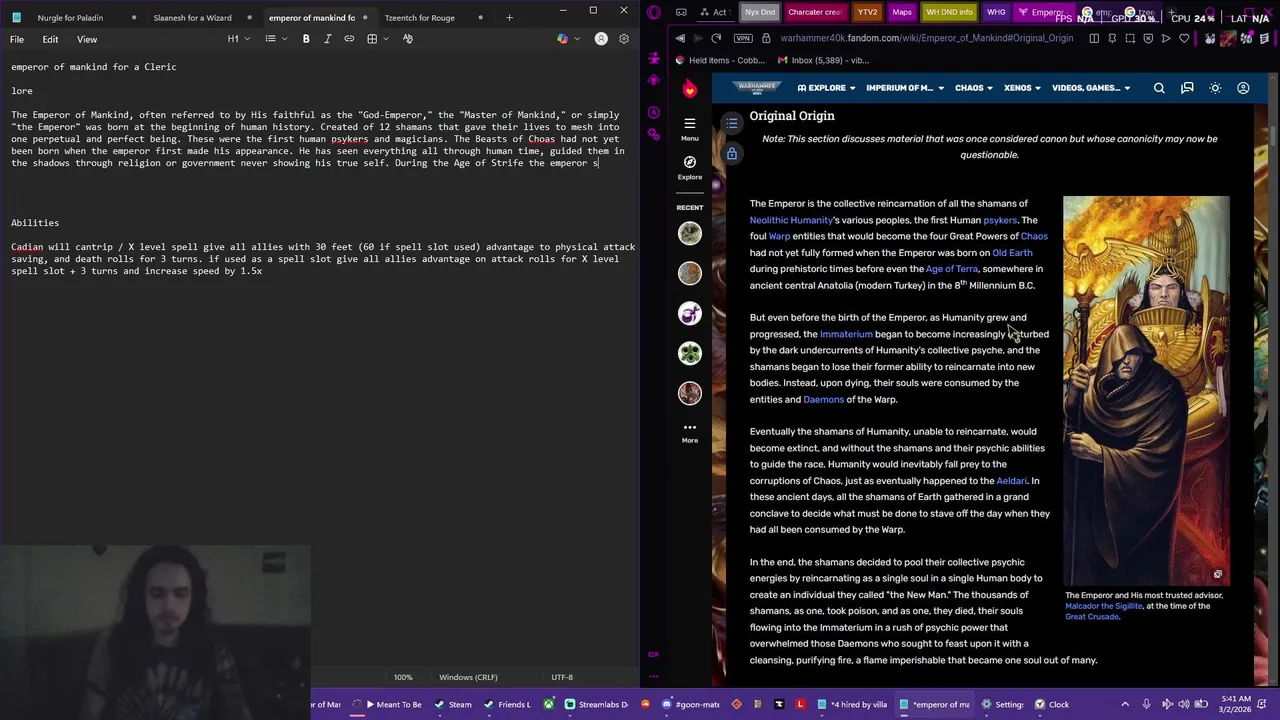Open the list style dropdown
Viewport: 1280px width, 720px height.
coord(275,39)
